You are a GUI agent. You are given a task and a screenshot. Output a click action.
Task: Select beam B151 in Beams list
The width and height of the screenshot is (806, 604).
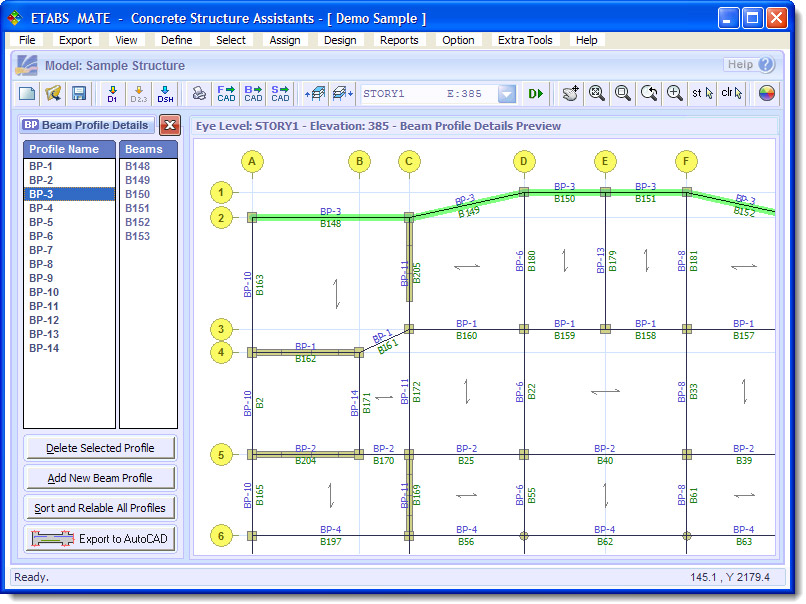138,208
